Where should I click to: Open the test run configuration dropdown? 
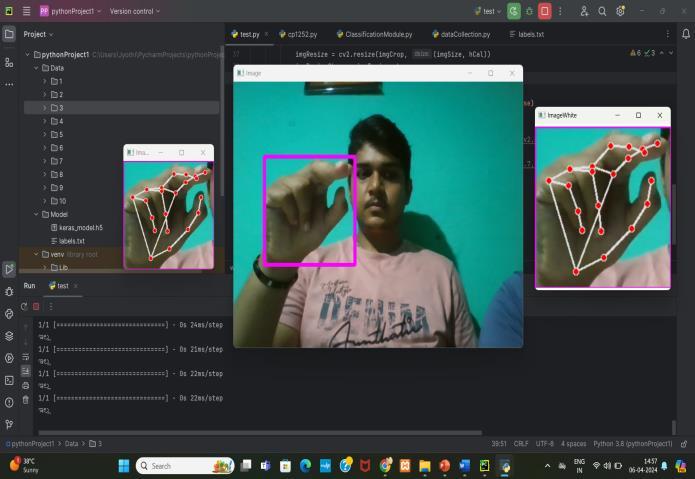[x=488, y=11]
